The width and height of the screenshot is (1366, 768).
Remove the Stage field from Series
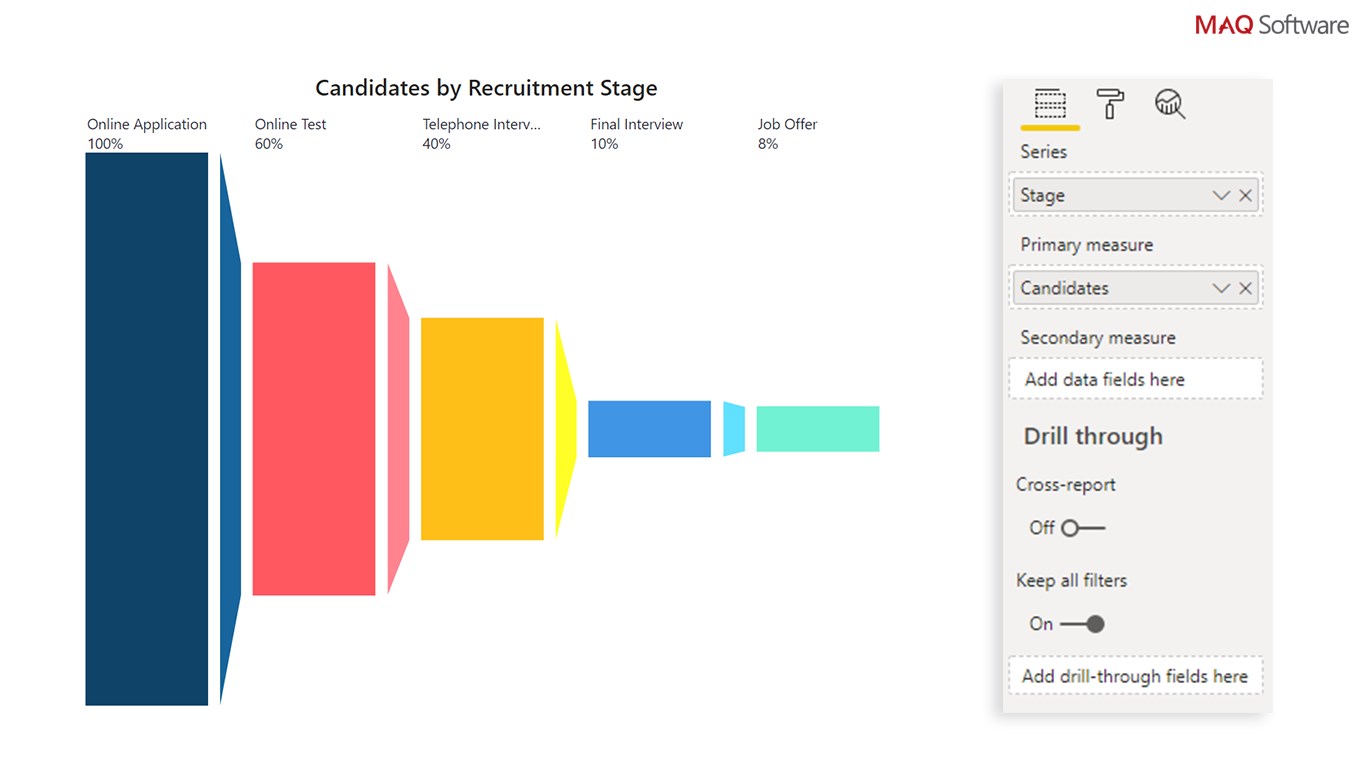click(x=1246, y=196)
